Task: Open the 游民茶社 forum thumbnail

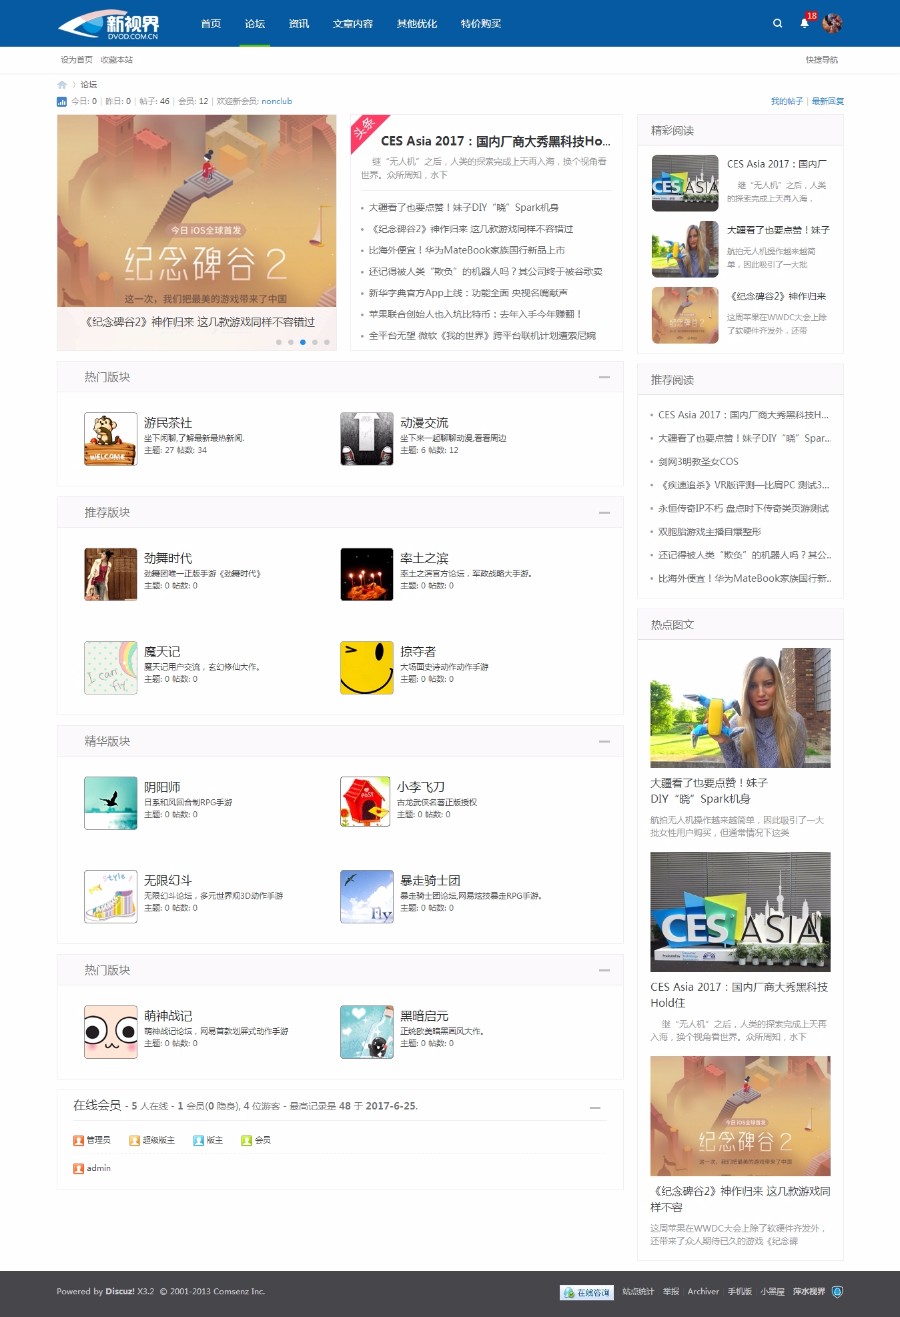Action: click(110, 438)
